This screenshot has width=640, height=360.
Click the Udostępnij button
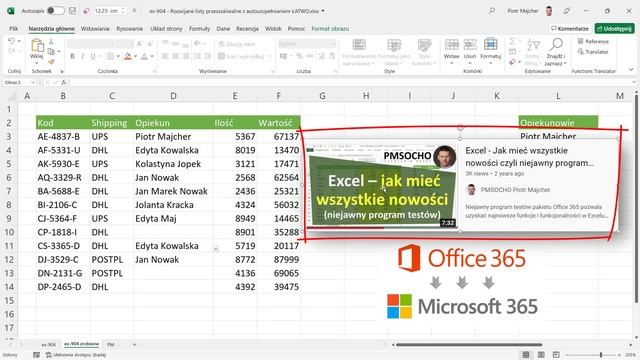click(615, 29)
